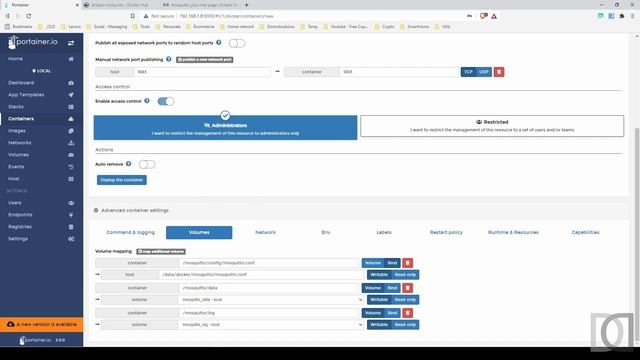Select UDP protocol for the port mapping
The width and height of the screenshot is (640, 360).
point(484,72)
